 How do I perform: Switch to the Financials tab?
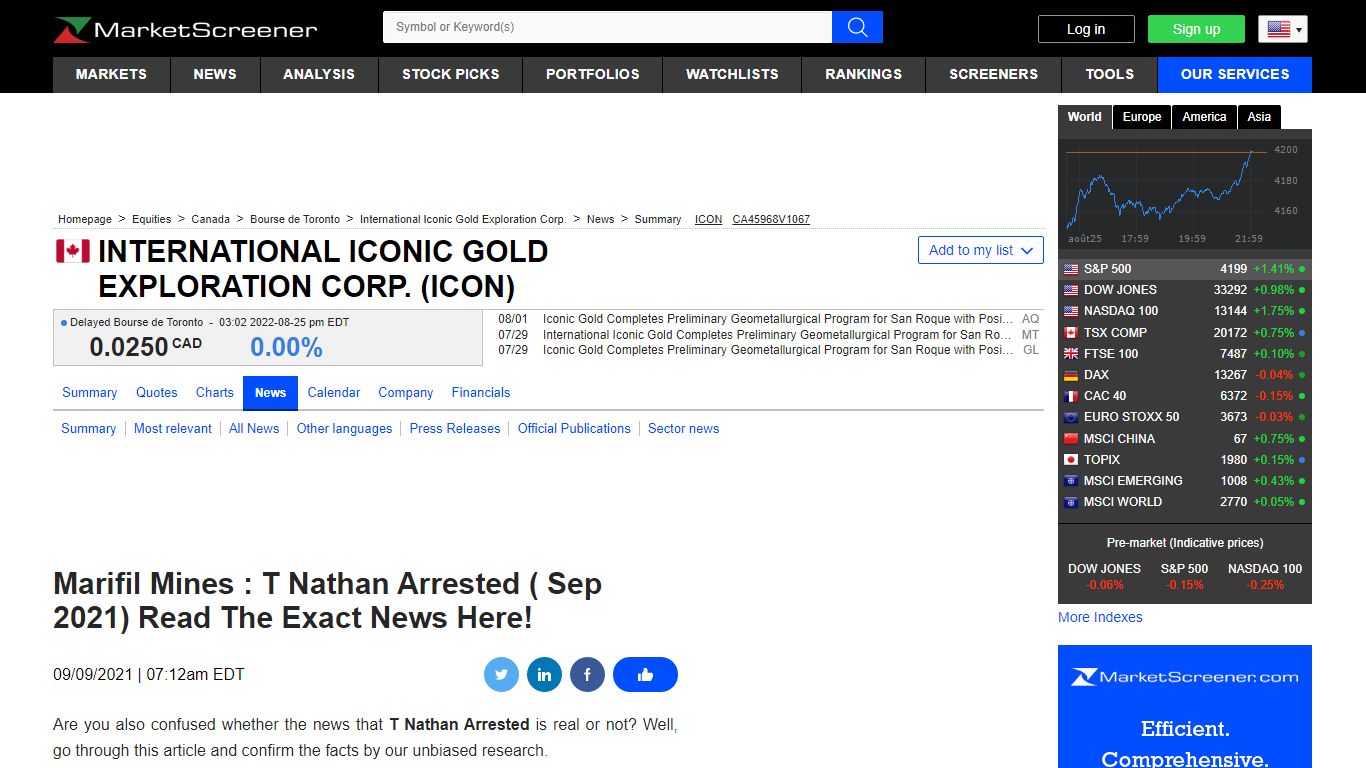tap(481, 393)
